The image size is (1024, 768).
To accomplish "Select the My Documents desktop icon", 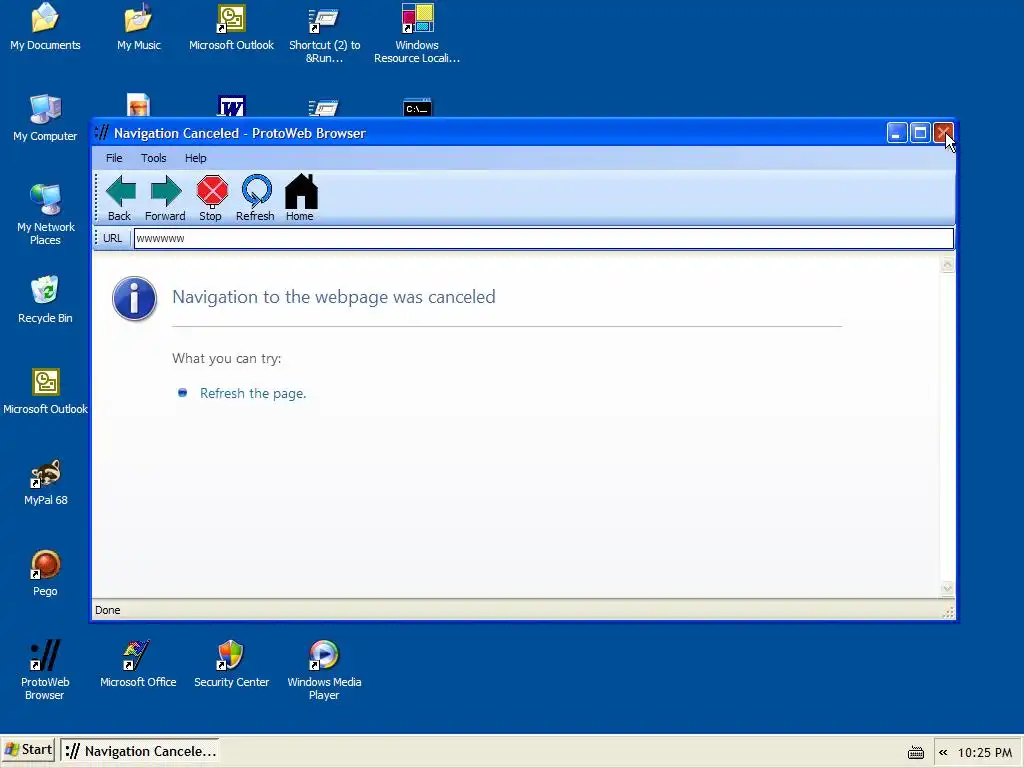I will tap(45, 27).
